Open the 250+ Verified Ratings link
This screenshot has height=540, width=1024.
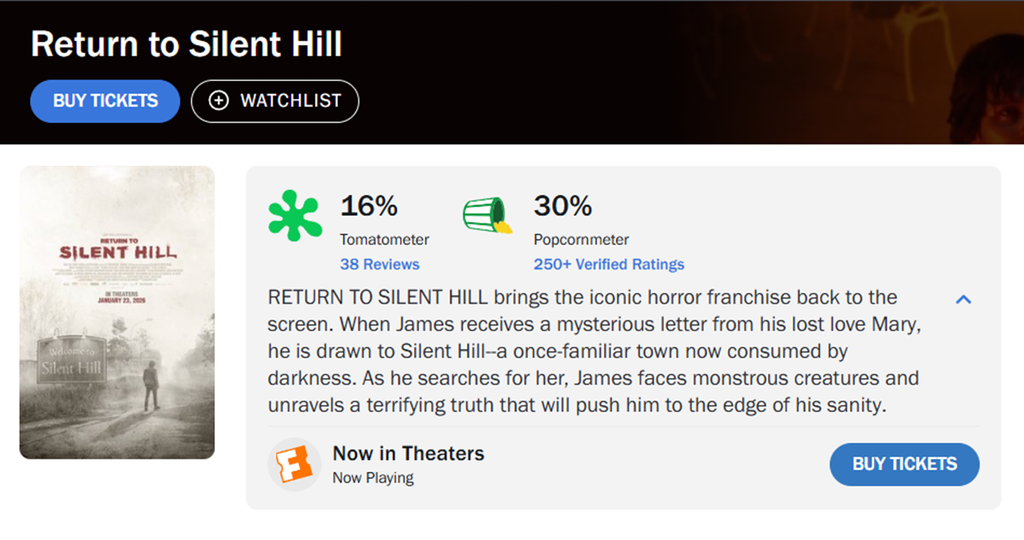(608, 264)
